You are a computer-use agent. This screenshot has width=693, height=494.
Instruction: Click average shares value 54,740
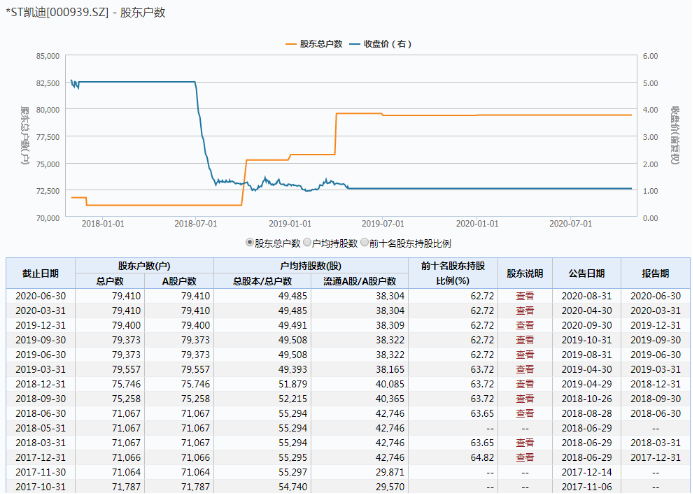[x=293, y=487]
